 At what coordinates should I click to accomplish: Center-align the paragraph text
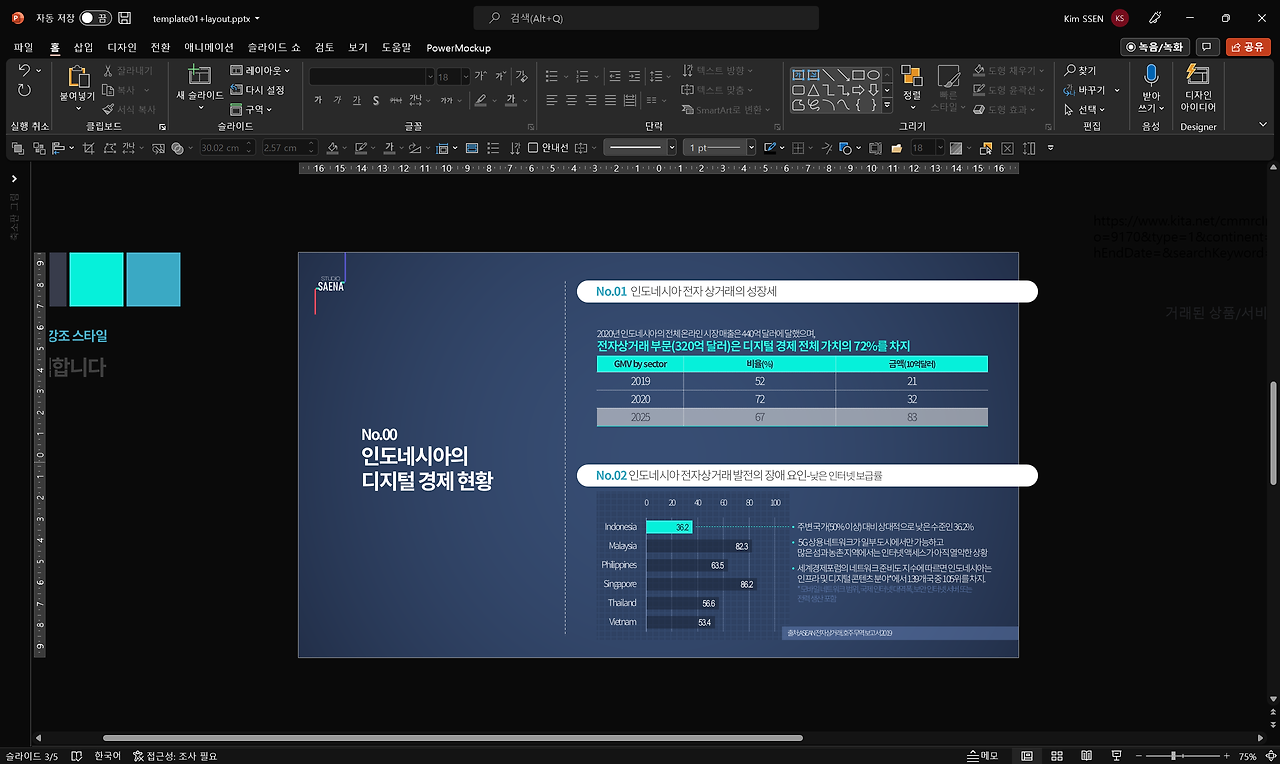571,100
